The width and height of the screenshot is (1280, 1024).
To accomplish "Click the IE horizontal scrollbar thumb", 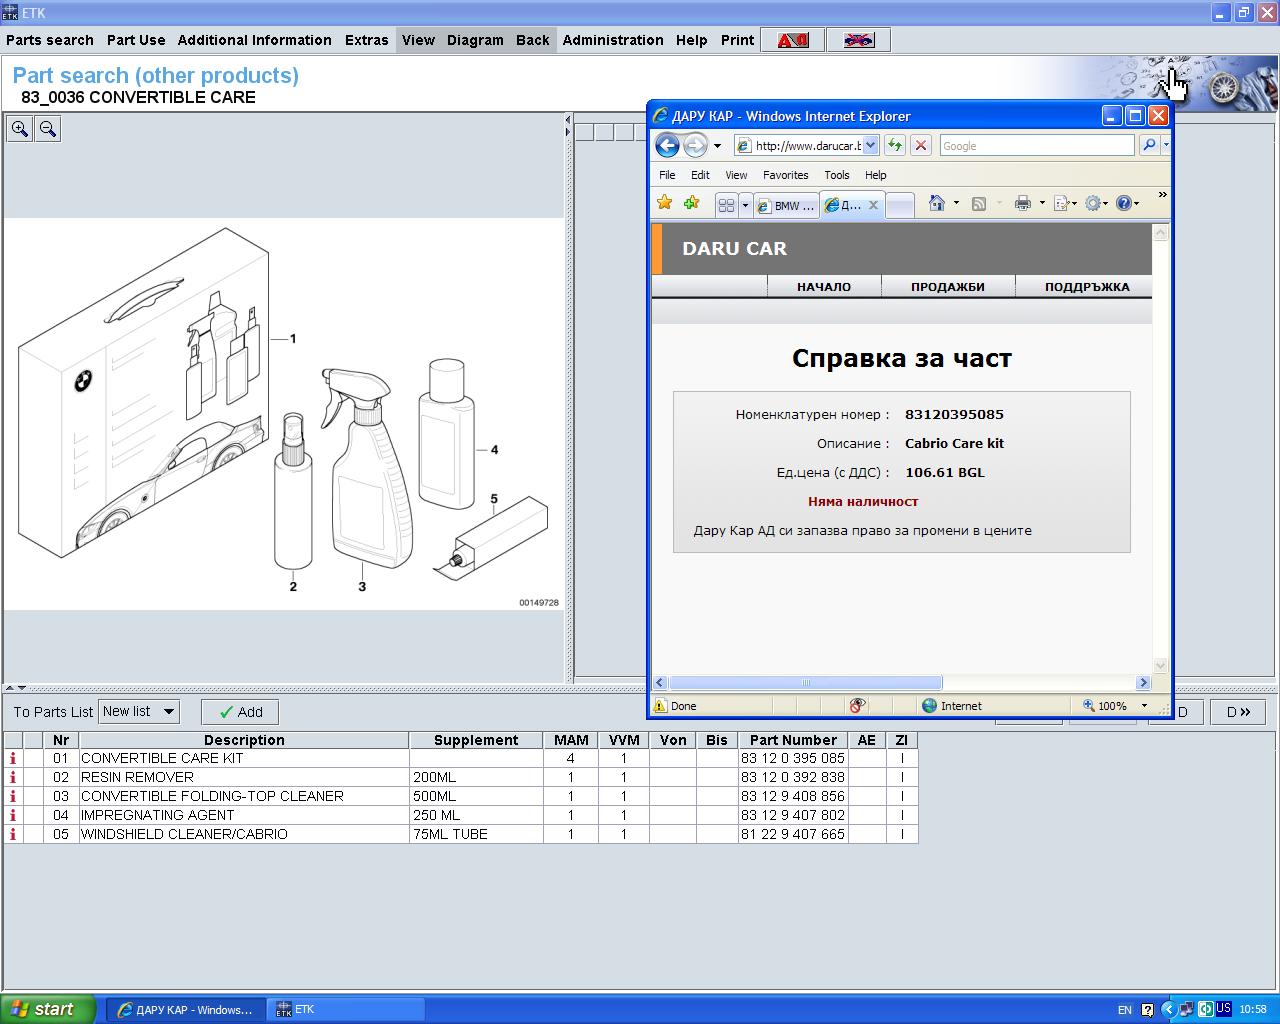I will point(805,683).
